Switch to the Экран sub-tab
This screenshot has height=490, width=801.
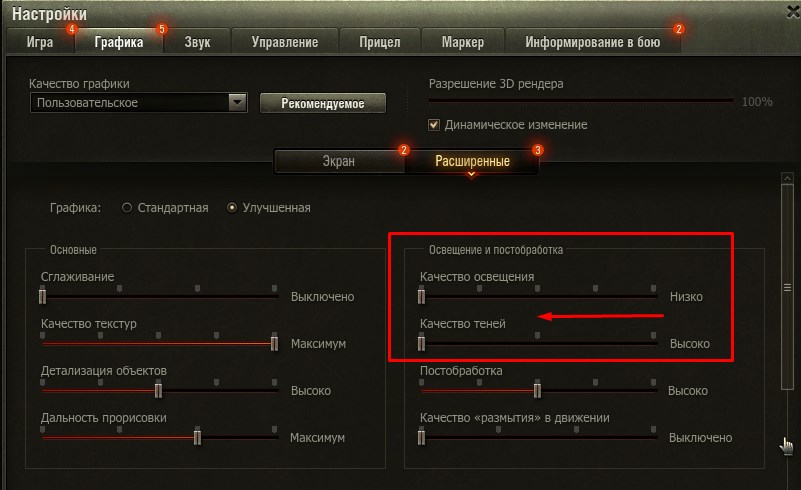(x=339, y=161)
